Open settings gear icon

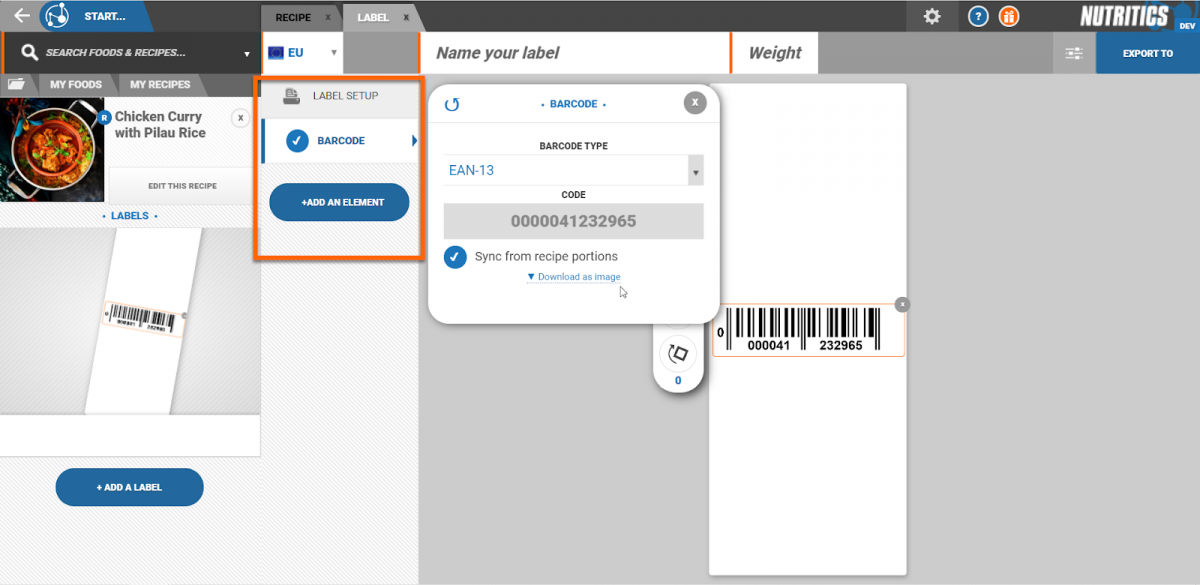pyautogui.click(x=932, y=16)
